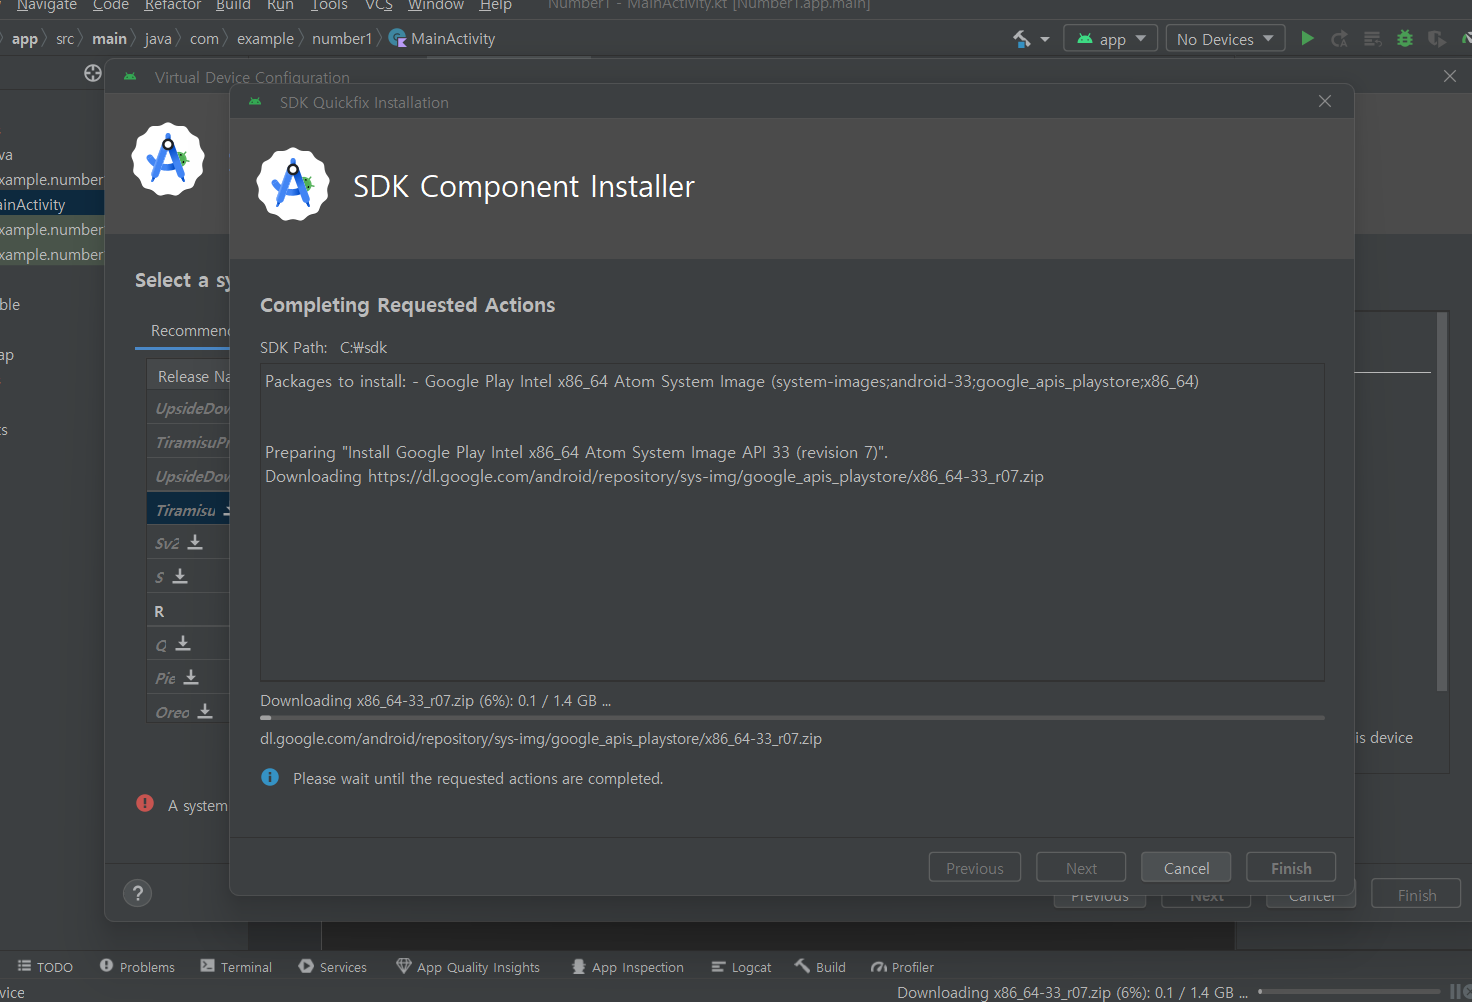1472x1002 pixels.
Task: Click the status bar download progress bar
Action: [x=1349, y=992]
